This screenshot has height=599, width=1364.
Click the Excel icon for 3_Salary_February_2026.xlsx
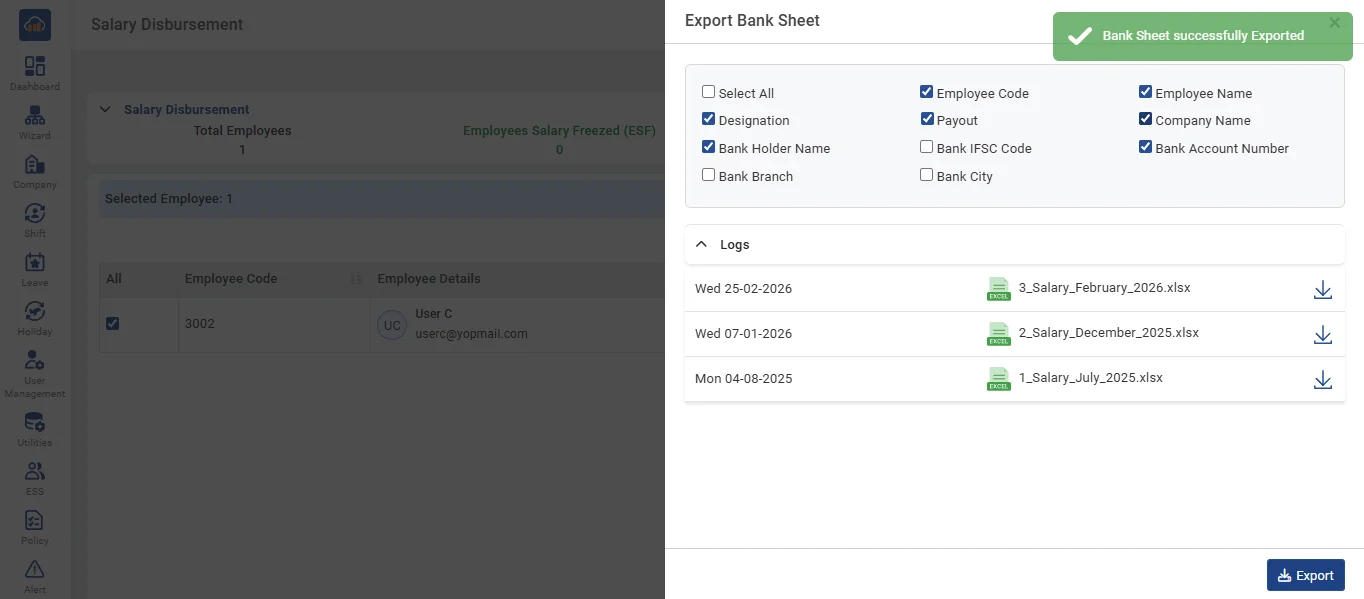click(998, 289)
